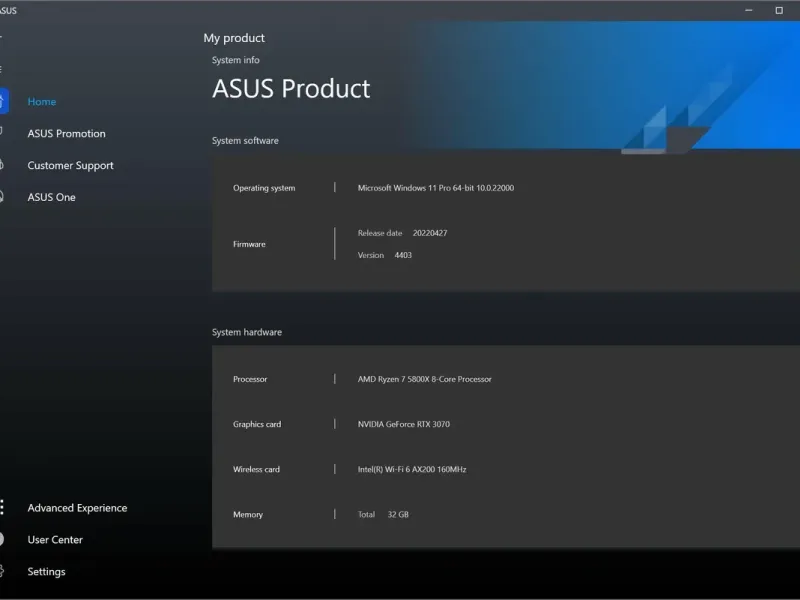This screenshot has width=800, height=600.
Task: Click the 'Operating system' label
Action: (x=264, y=188)
